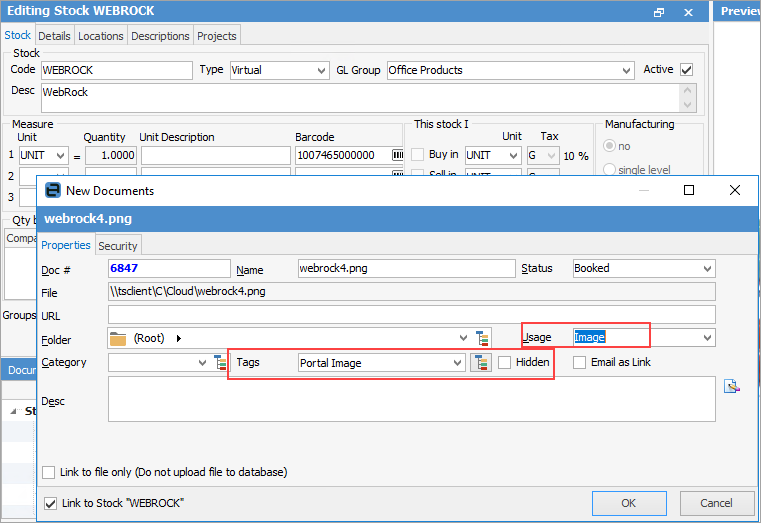Viewport: 761px width, 523px height.
Task: Click the barcode icon beside 1007465000000
Action: pos(397,156)
